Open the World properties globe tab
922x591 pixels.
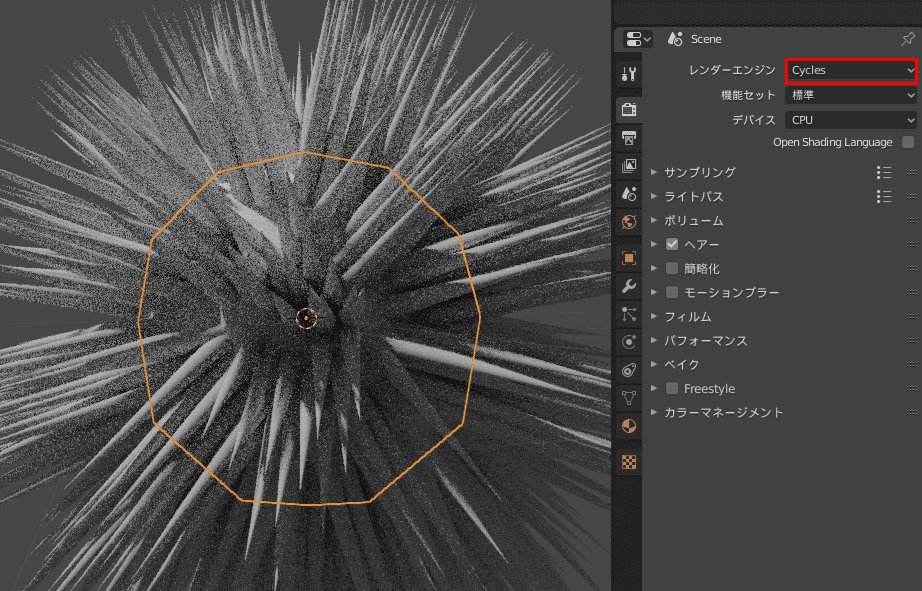629,222
